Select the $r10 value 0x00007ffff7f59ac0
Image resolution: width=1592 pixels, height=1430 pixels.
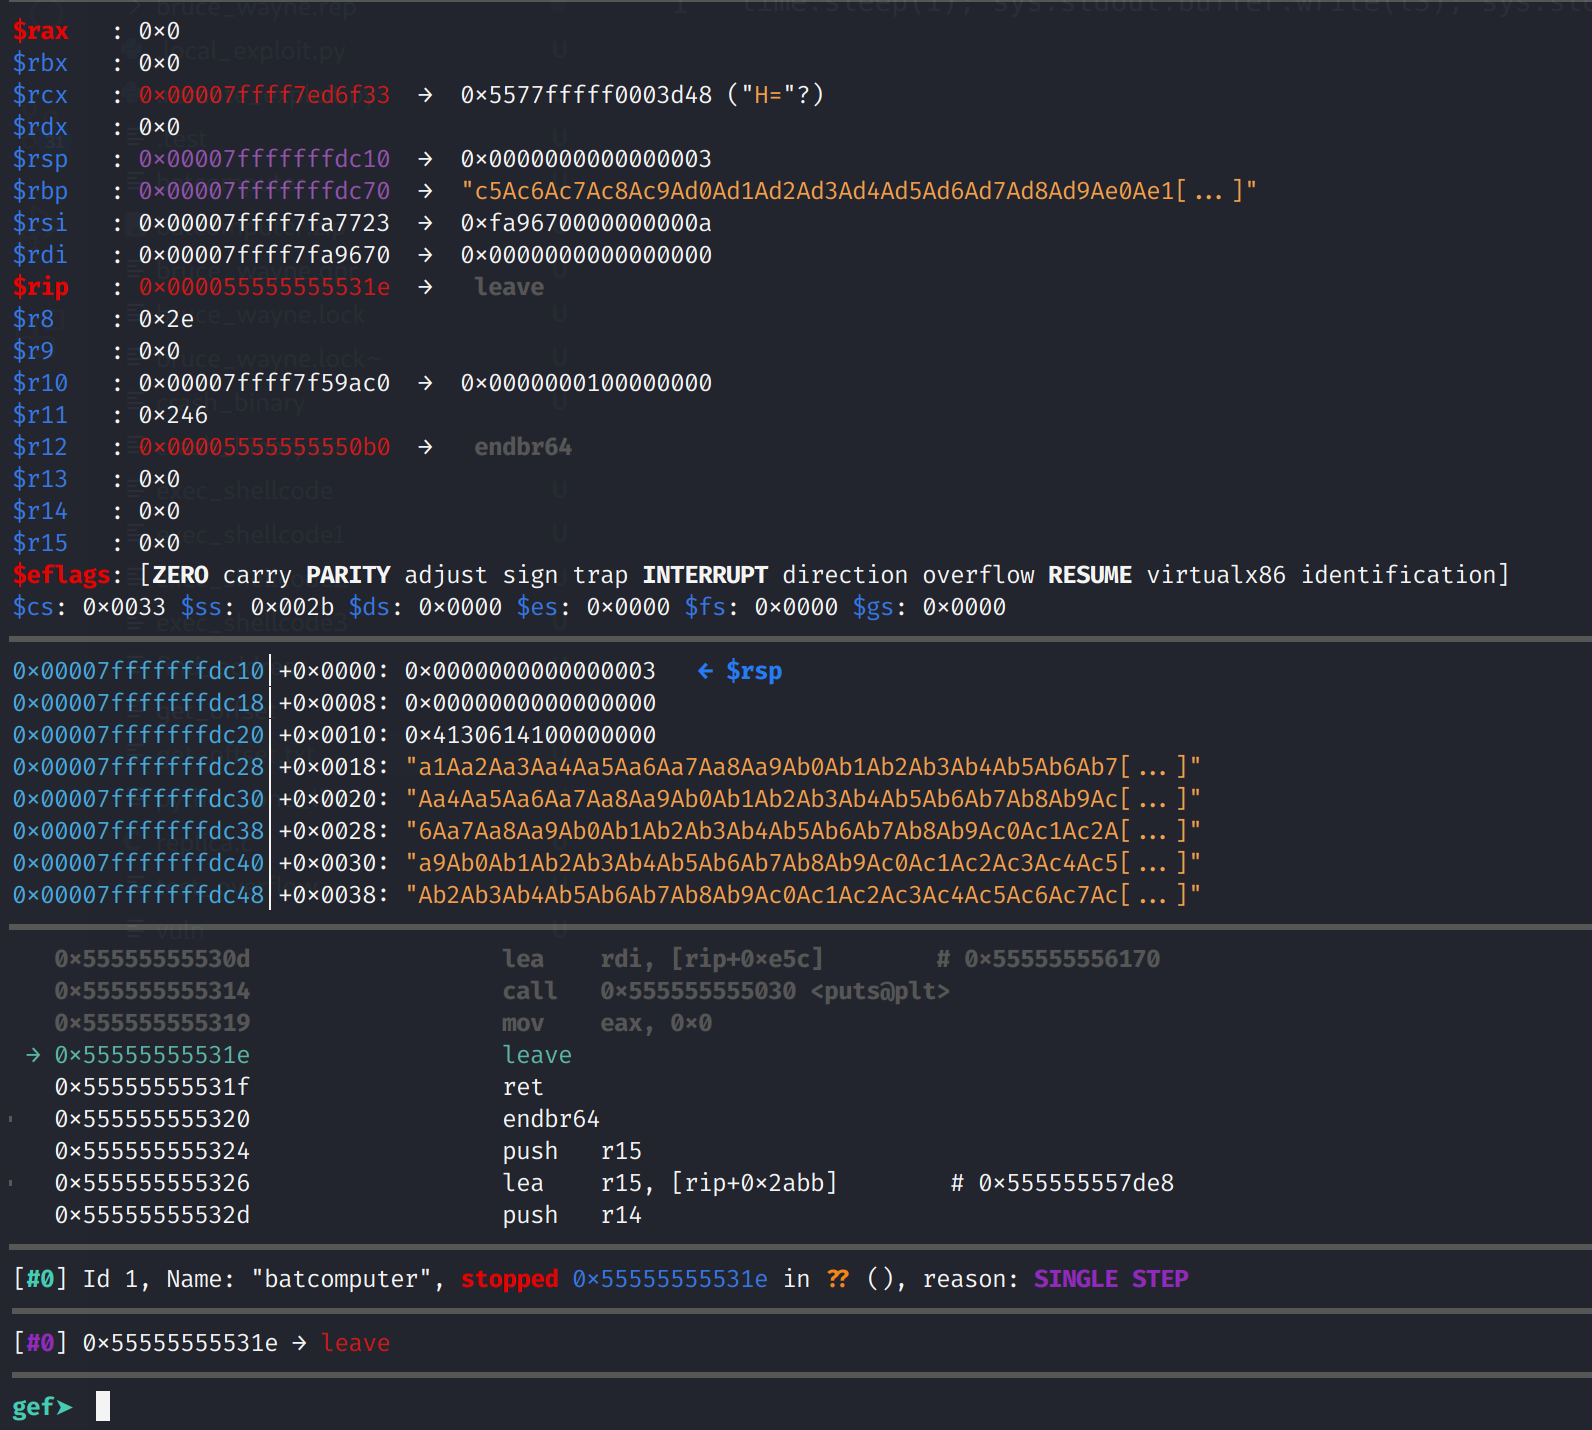click(264, 383)
